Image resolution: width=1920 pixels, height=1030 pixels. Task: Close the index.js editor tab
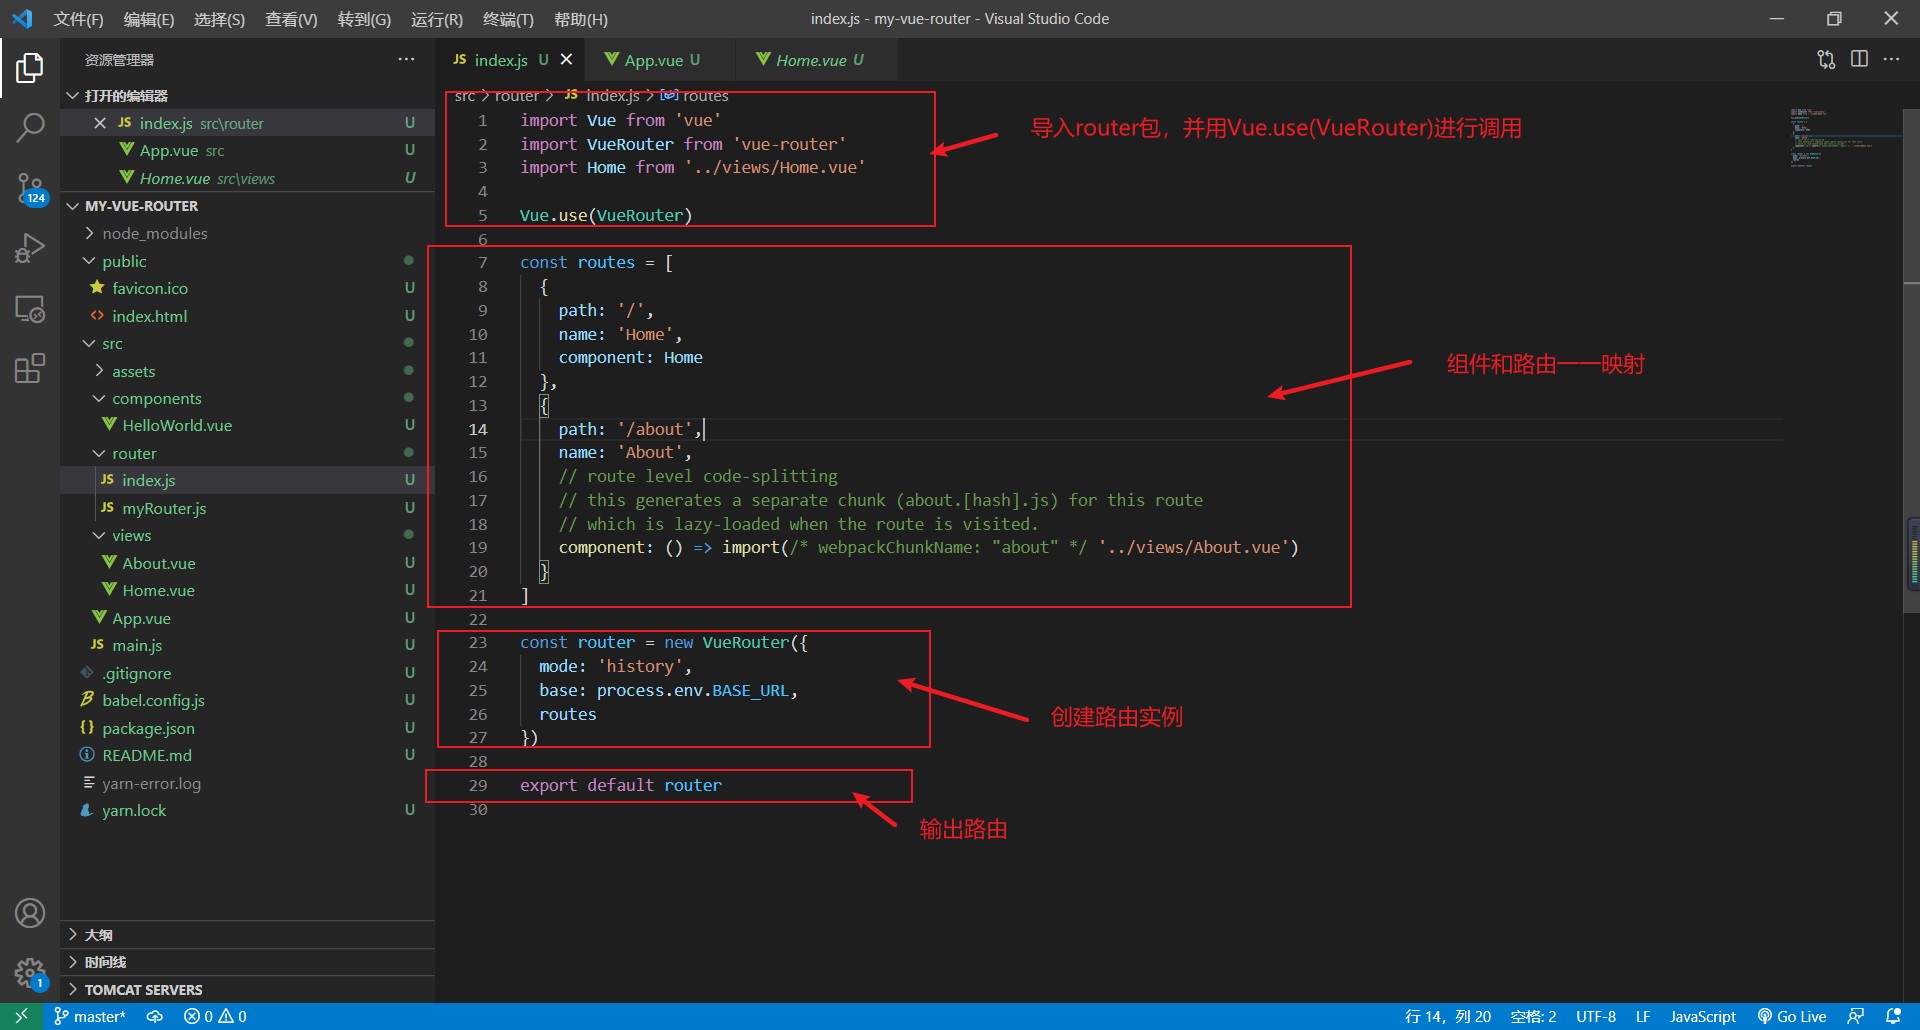click(566, 59)
